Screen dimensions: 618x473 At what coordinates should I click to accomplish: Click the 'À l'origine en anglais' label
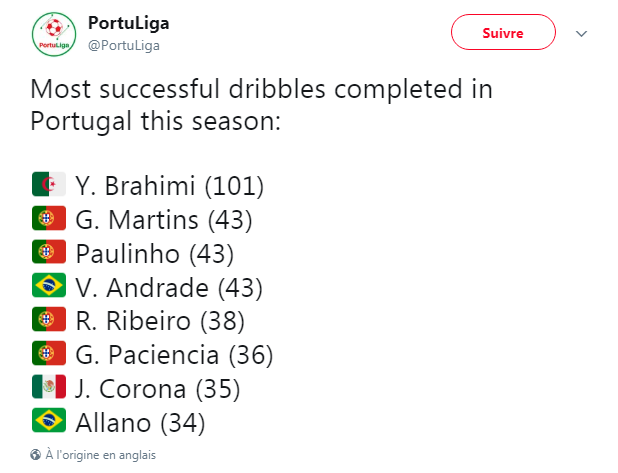[101, 454]
